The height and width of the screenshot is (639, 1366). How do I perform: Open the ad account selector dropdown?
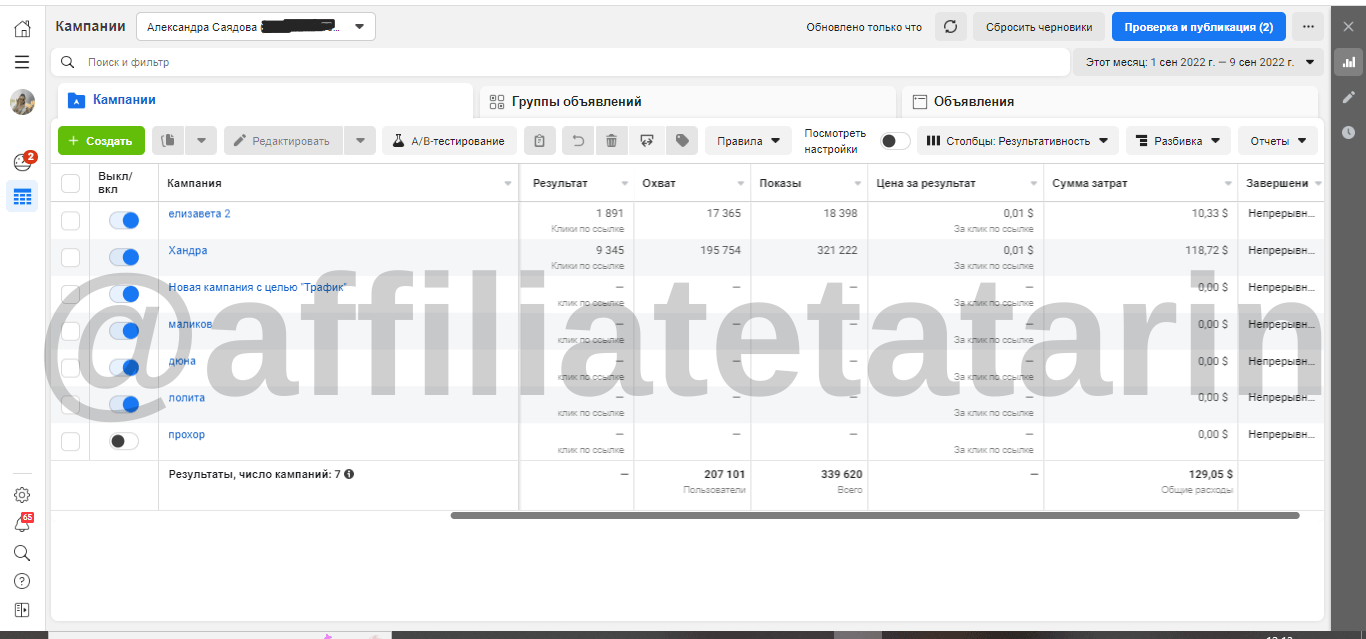click(x=256, y=27)
